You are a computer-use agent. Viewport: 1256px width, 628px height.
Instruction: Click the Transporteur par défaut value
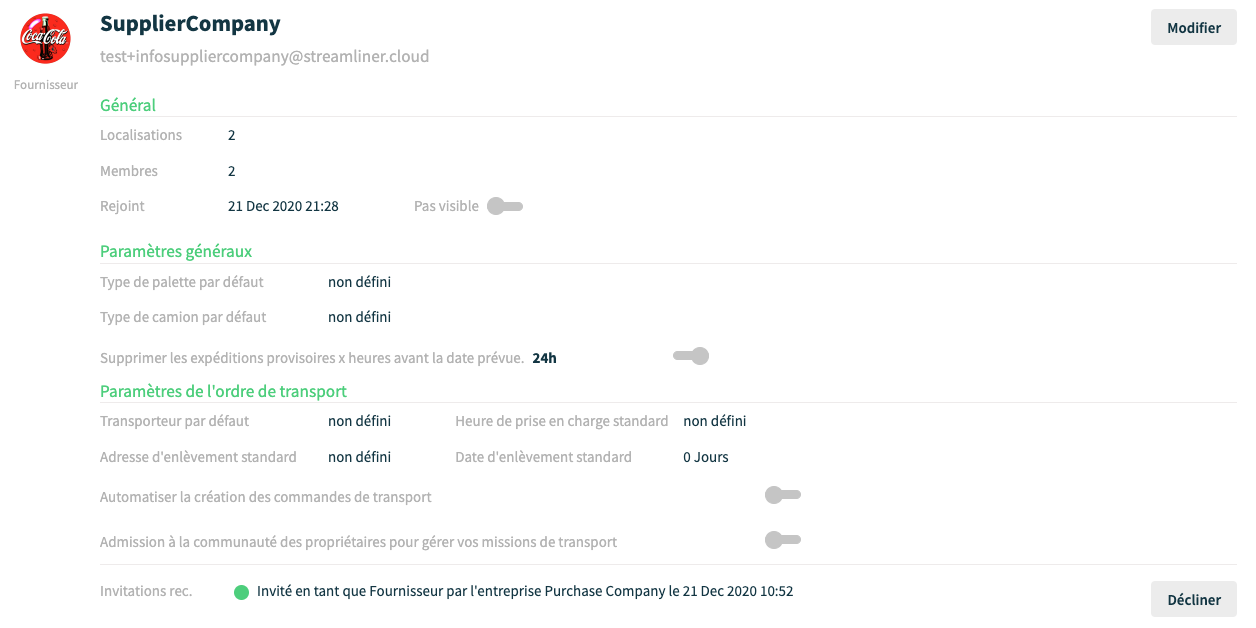pos(359,421)
